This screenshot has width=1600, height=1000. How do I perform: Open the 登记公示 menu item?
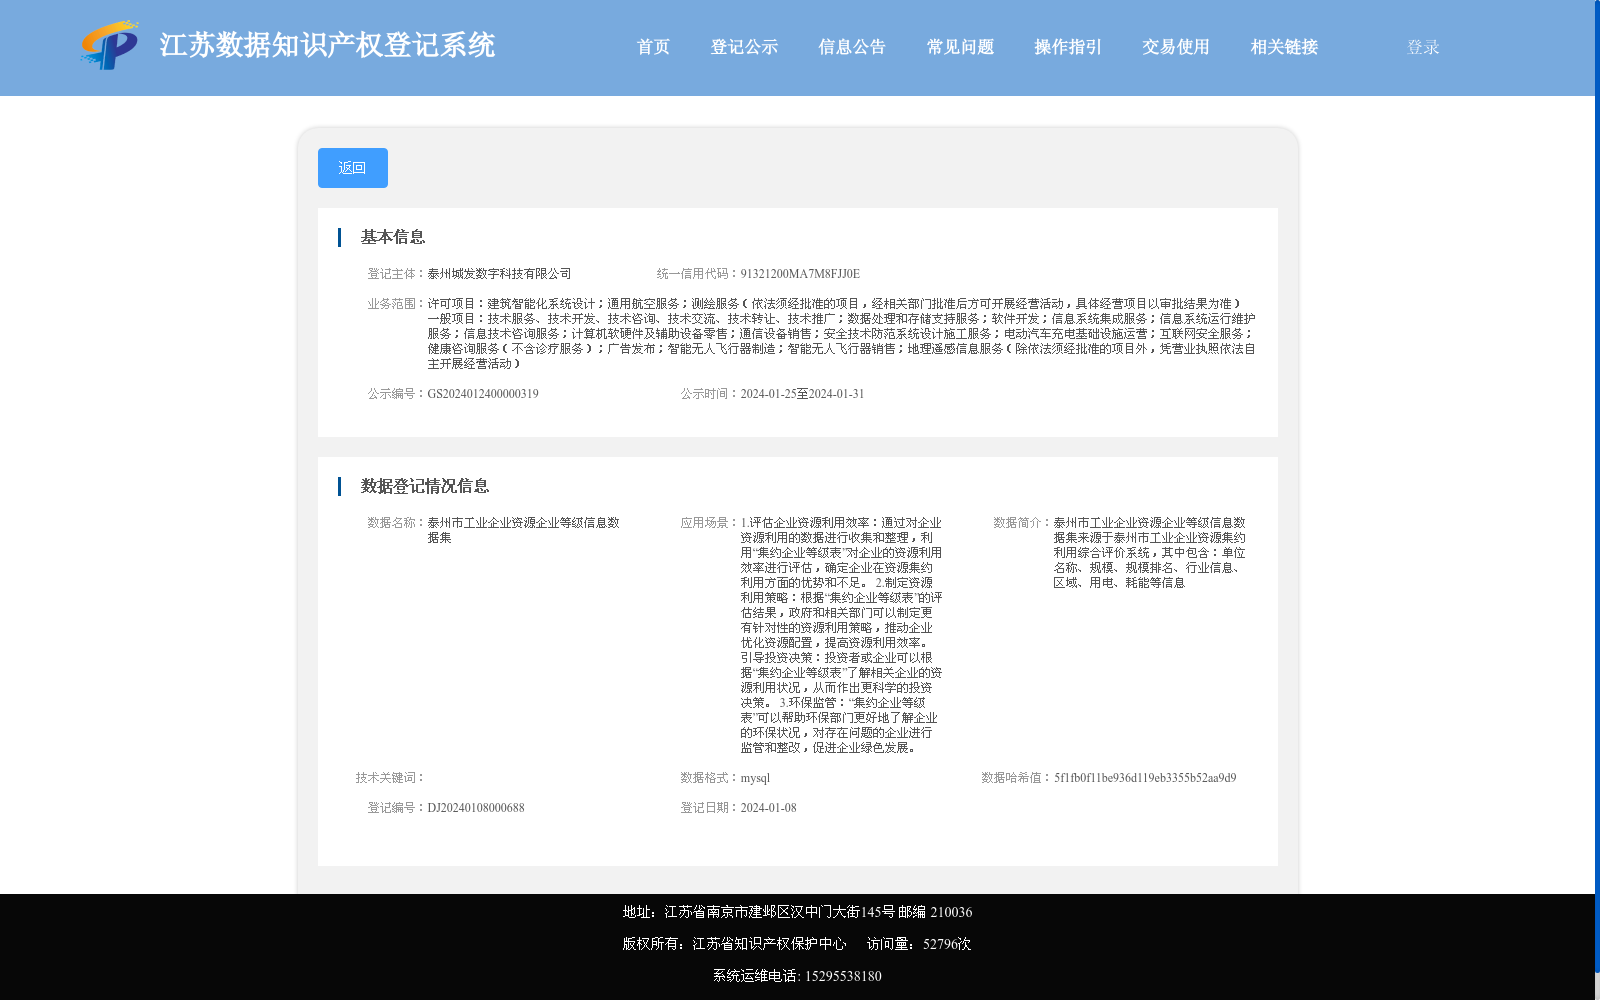tap(744, 47)
